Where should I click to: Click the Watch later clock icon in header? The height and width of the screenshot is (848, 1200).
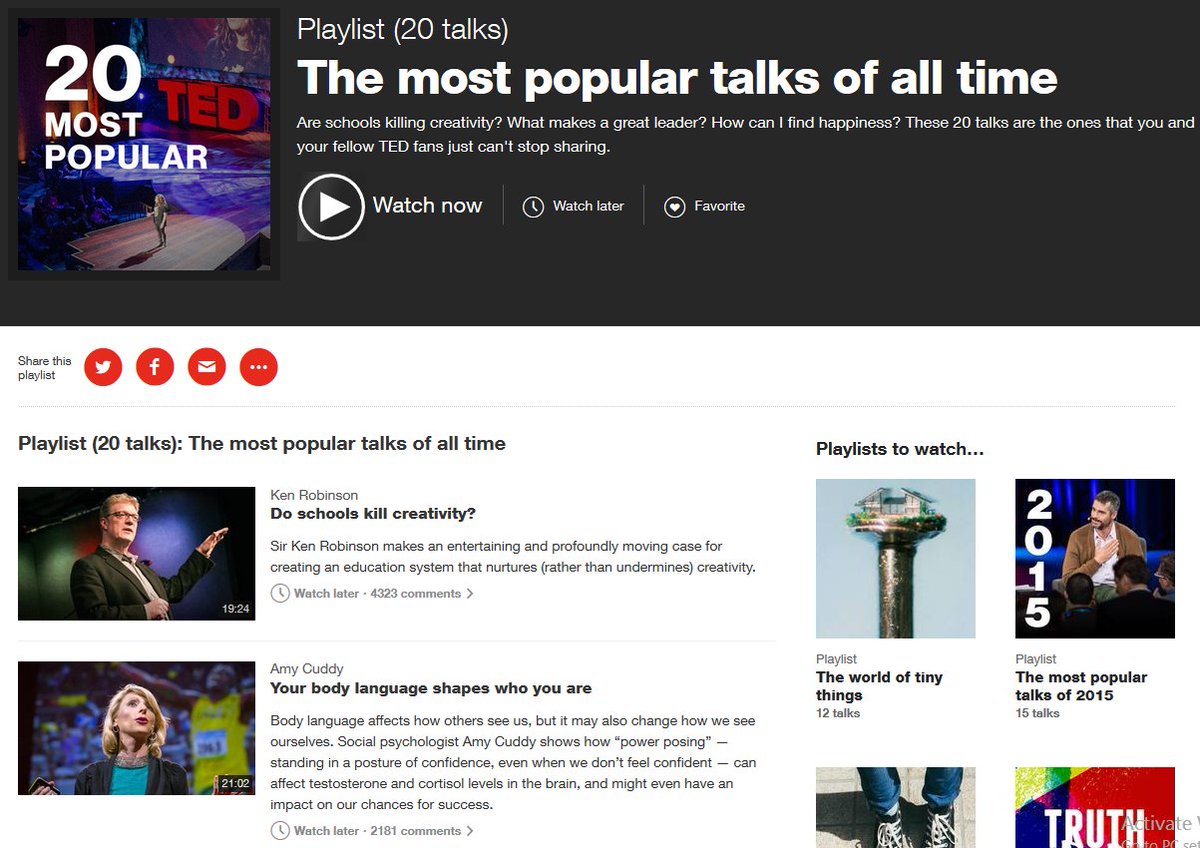[x=534, y=207]
